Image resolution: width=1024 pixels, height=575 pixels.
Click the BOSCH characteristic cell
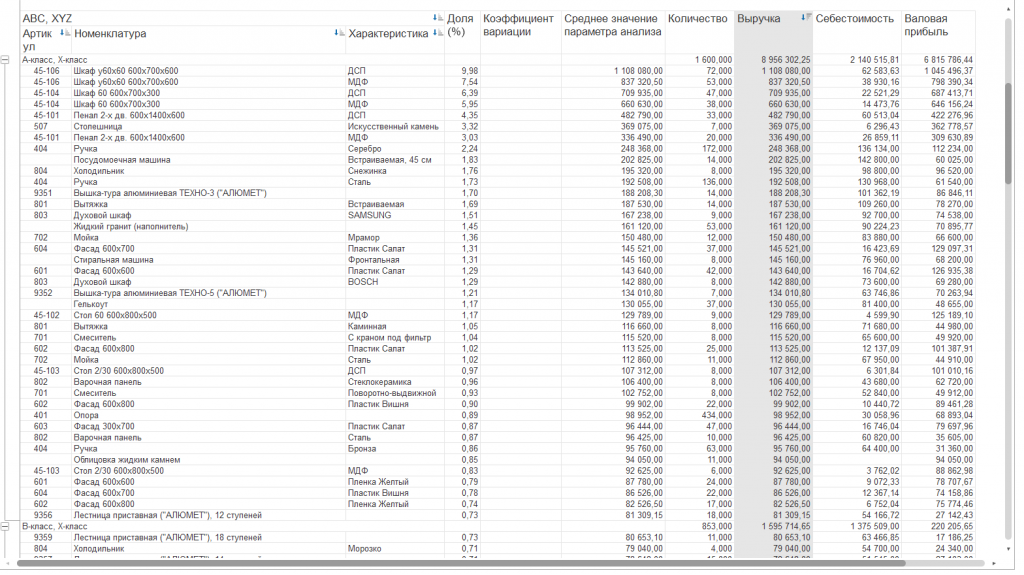pyautogui.click(x=363, y=282)
